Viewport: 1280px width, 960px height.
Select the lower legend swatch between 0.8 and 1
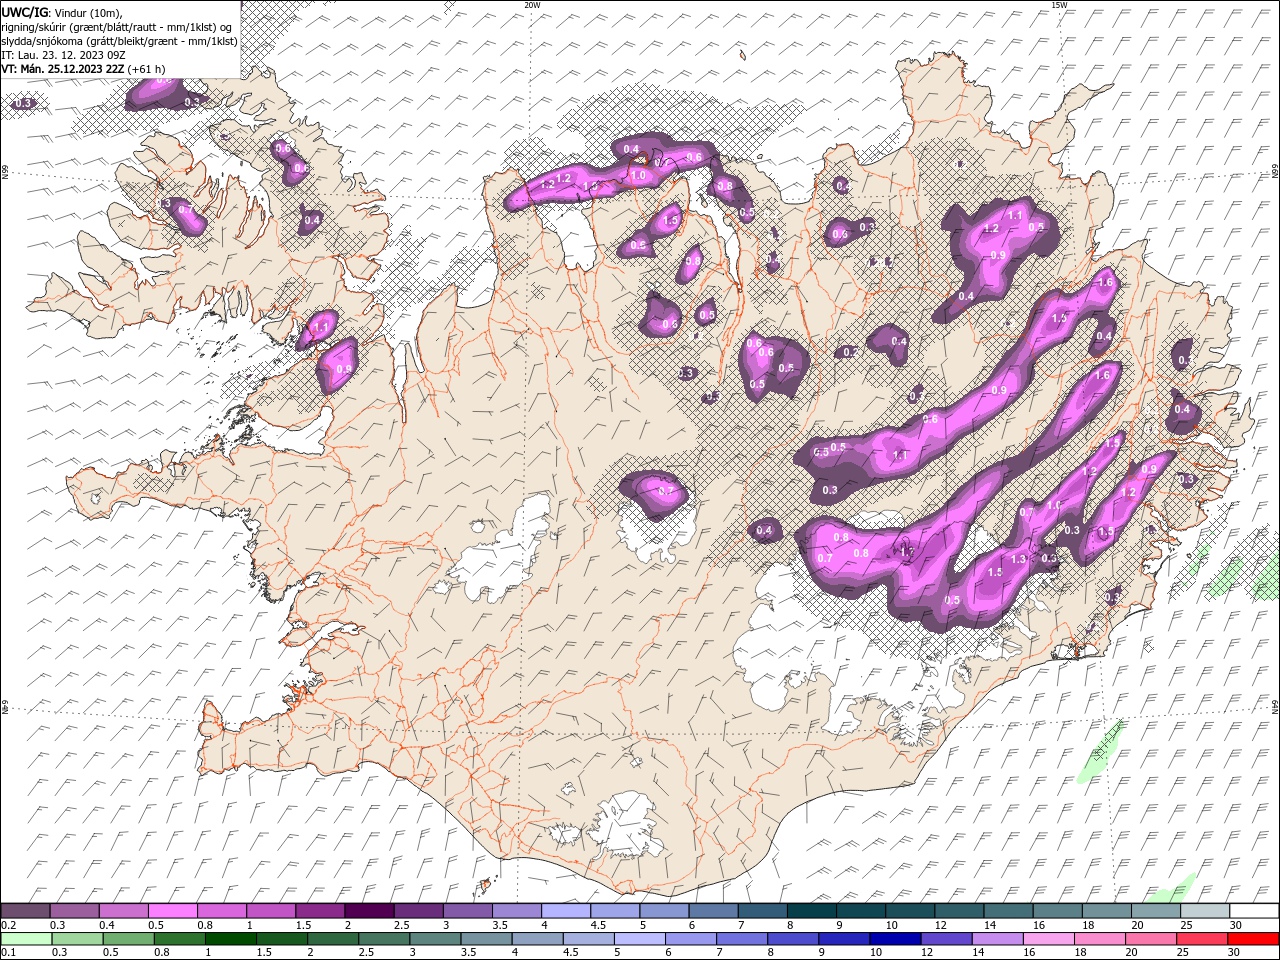tap(179, 938)
